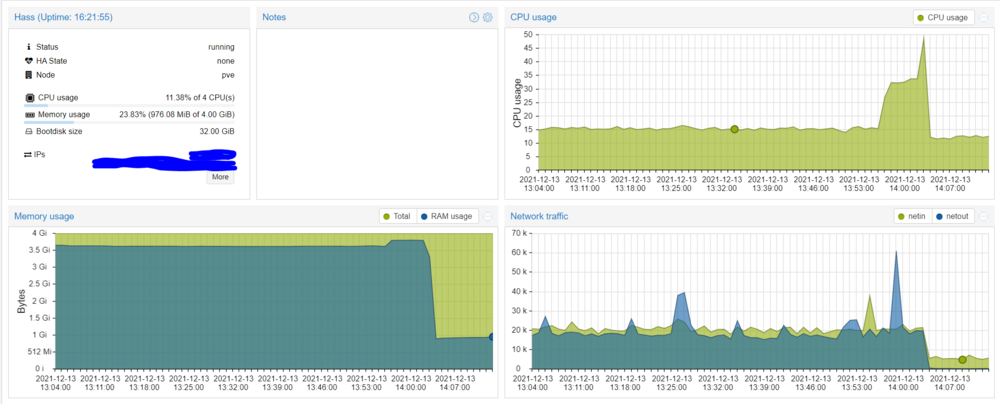Toggle RAM usage series in Memory legend

449,216
